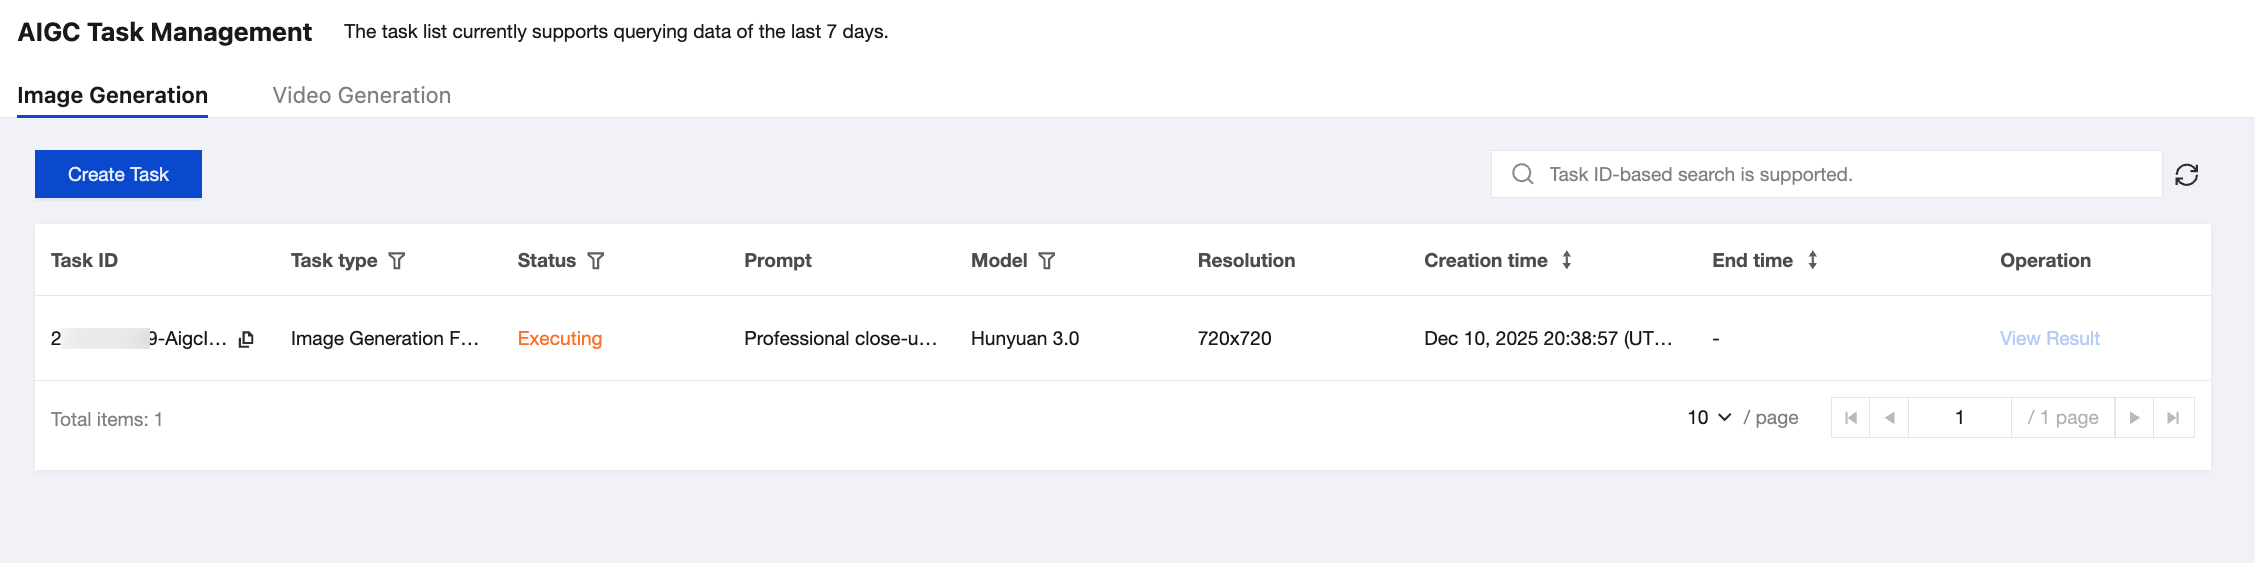Screen dimensions: 2255x563
Task: Select the Image Generation tab
Action: pyautogui.click(x=112, y=95)
